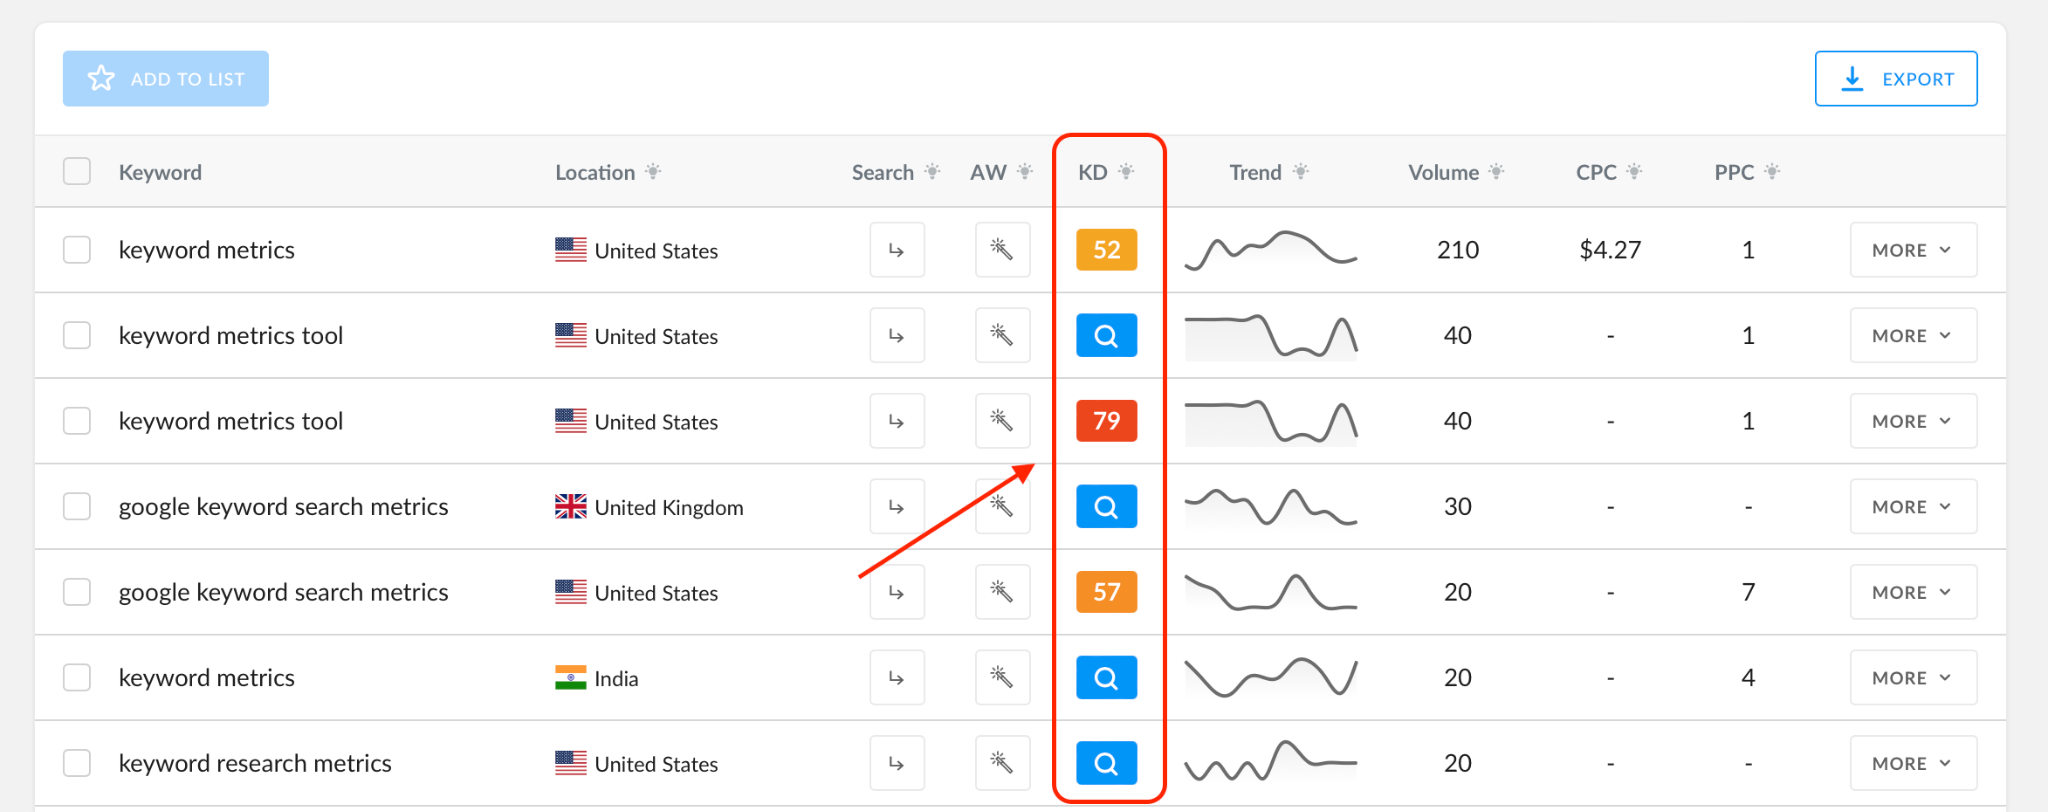2048x812 pixels.
Task: Open MORE options for keyword research metrics
Action: tap(1913, 763)
